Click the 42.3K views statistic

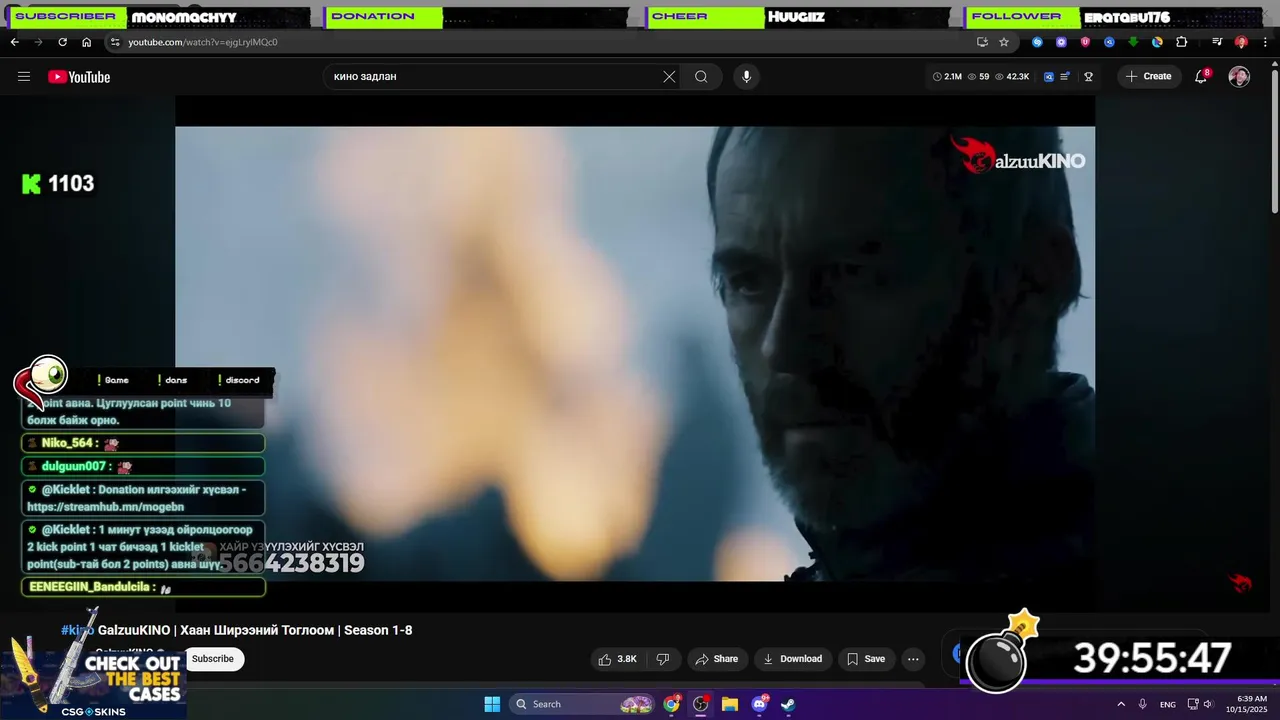1011,77
